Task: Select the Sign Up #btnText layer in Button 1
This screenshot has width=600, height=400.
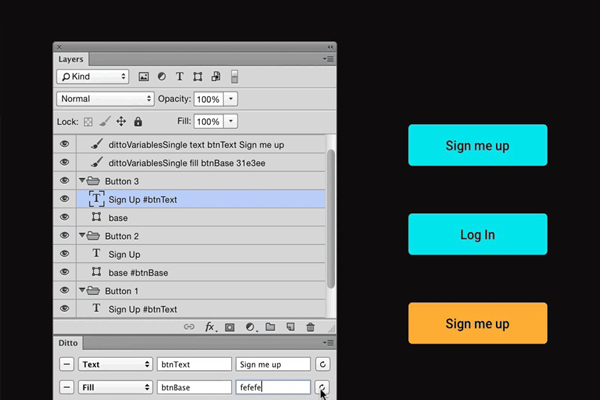Action: pos(201,309)
